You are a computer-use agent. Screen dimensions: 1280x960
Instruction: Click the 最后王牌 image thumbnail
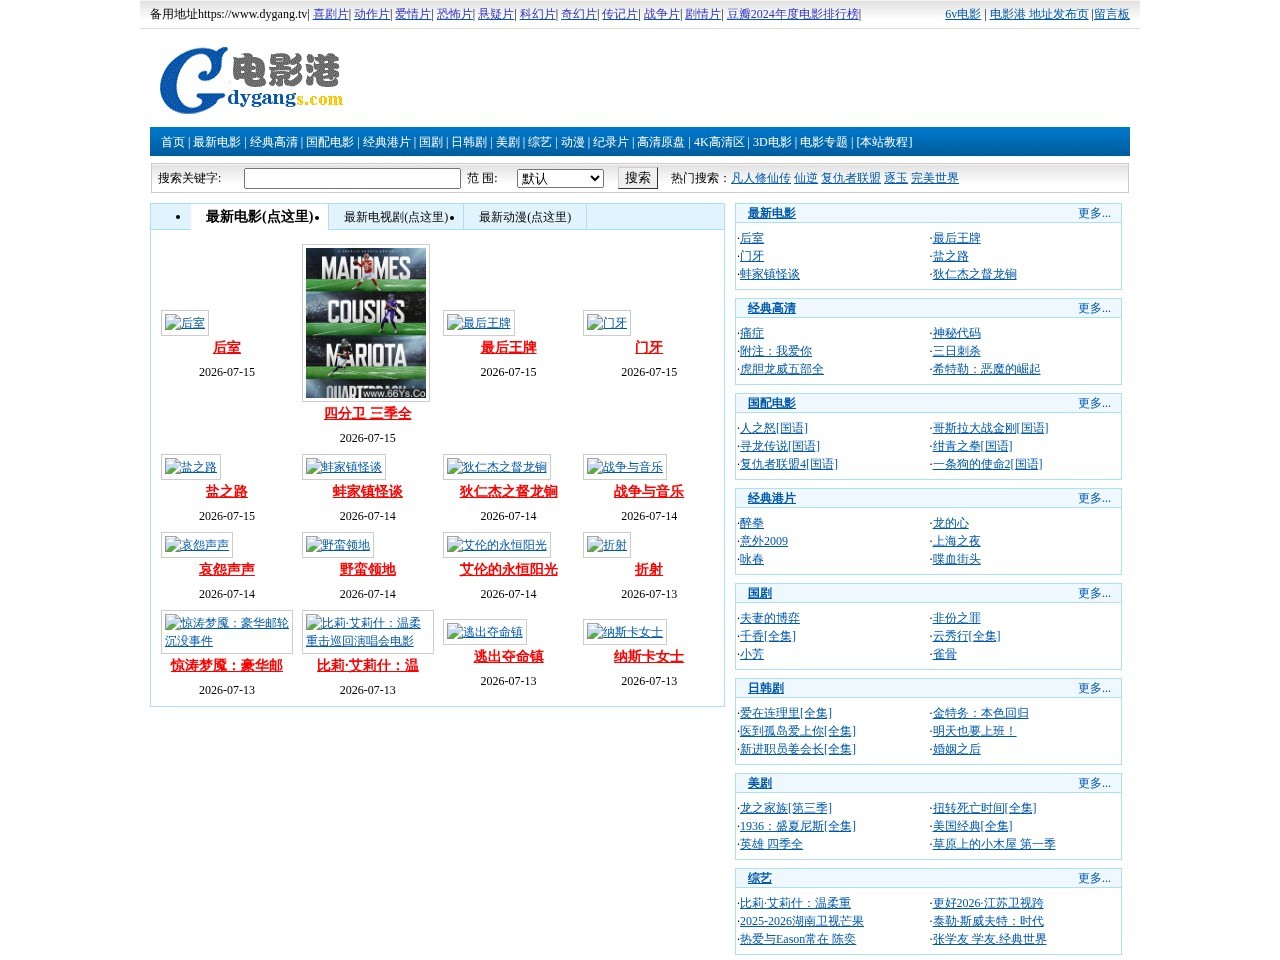(479, 323)
